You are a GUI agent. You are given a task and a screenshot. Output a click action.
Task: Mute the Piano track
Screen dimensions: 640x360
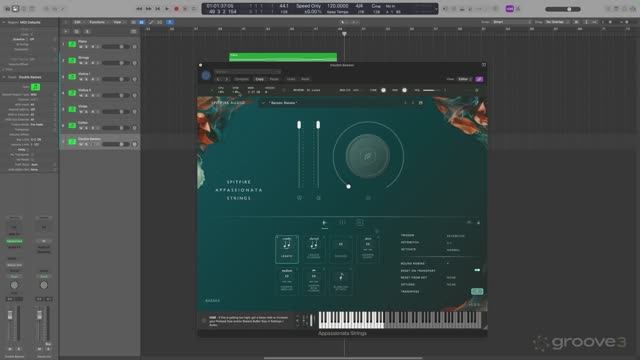81,47
